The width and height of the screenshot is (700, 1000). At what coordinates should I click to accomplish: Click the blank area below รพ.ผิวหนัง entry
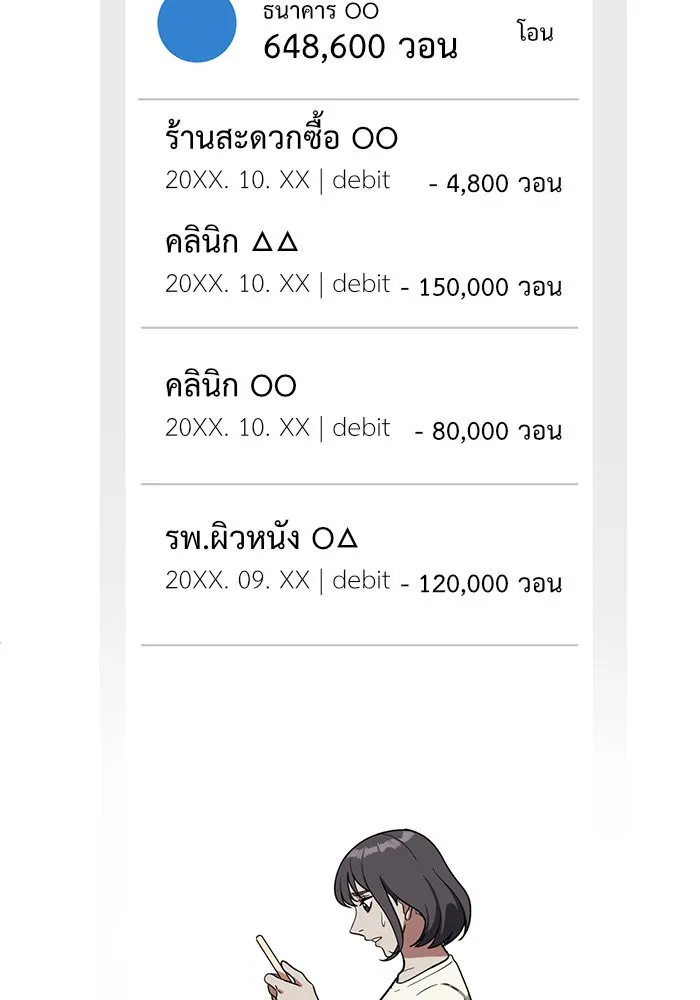(x=360, y=720)
